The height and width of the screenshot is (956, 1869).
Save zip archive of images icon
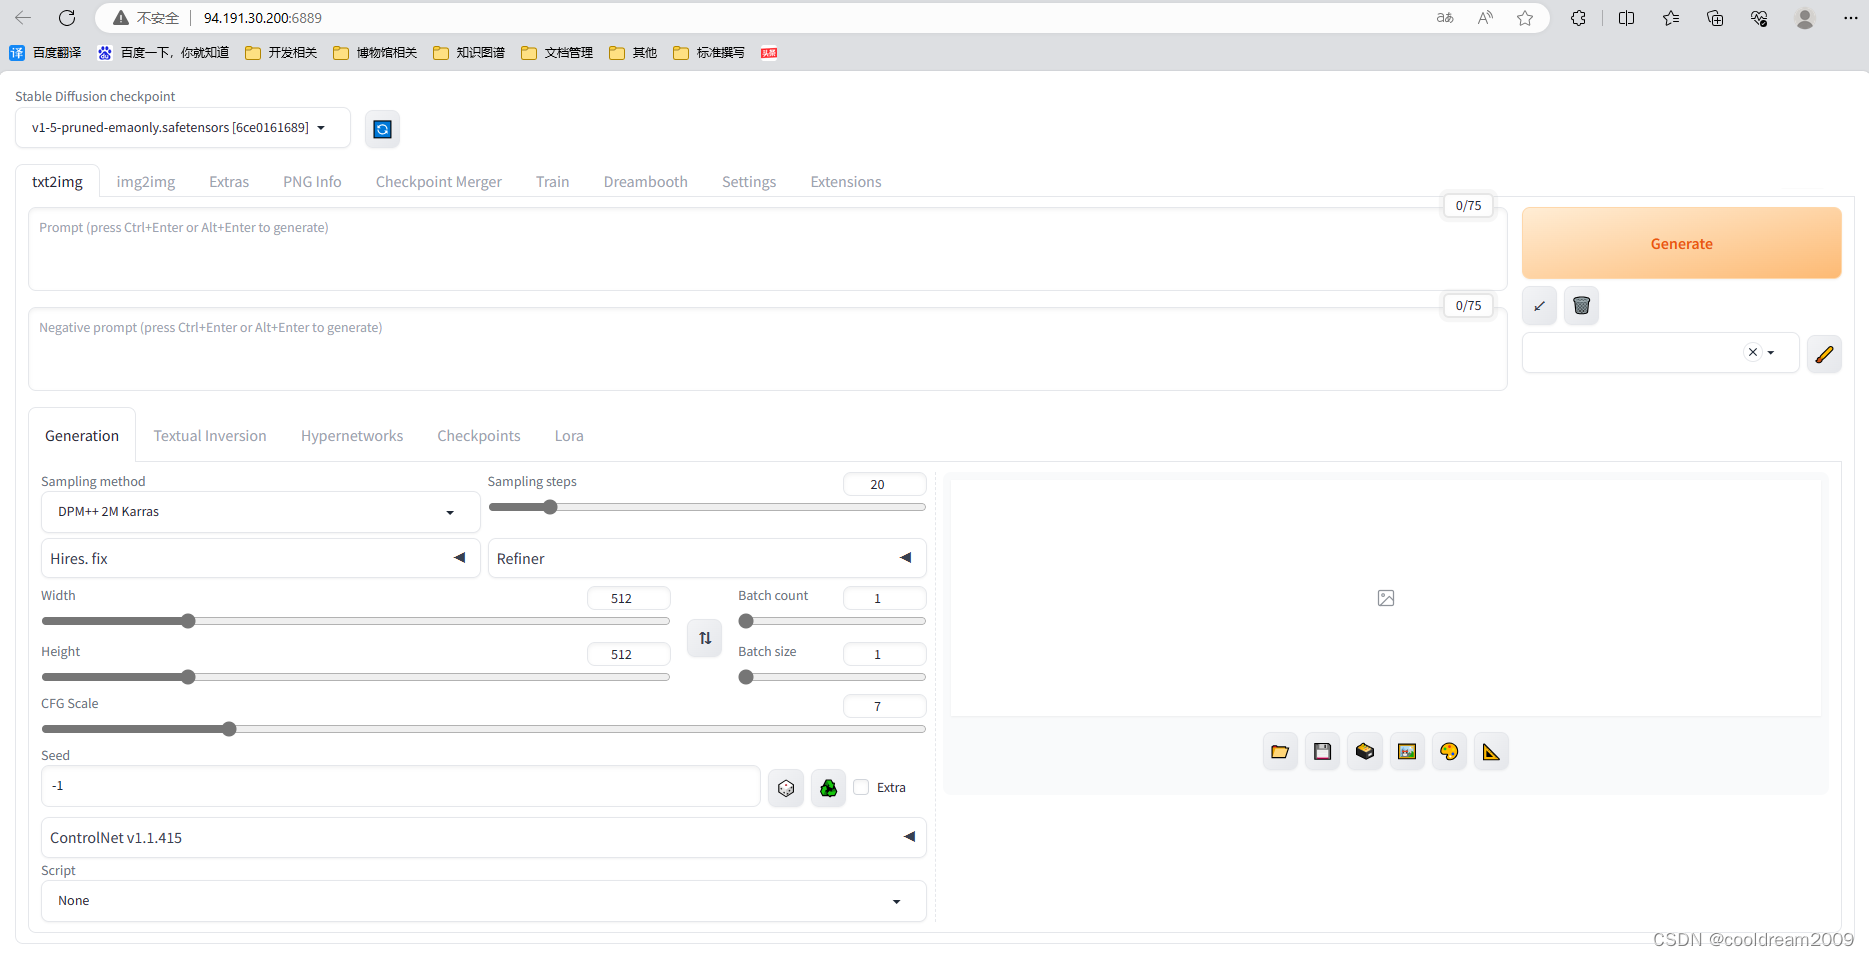1364,752
